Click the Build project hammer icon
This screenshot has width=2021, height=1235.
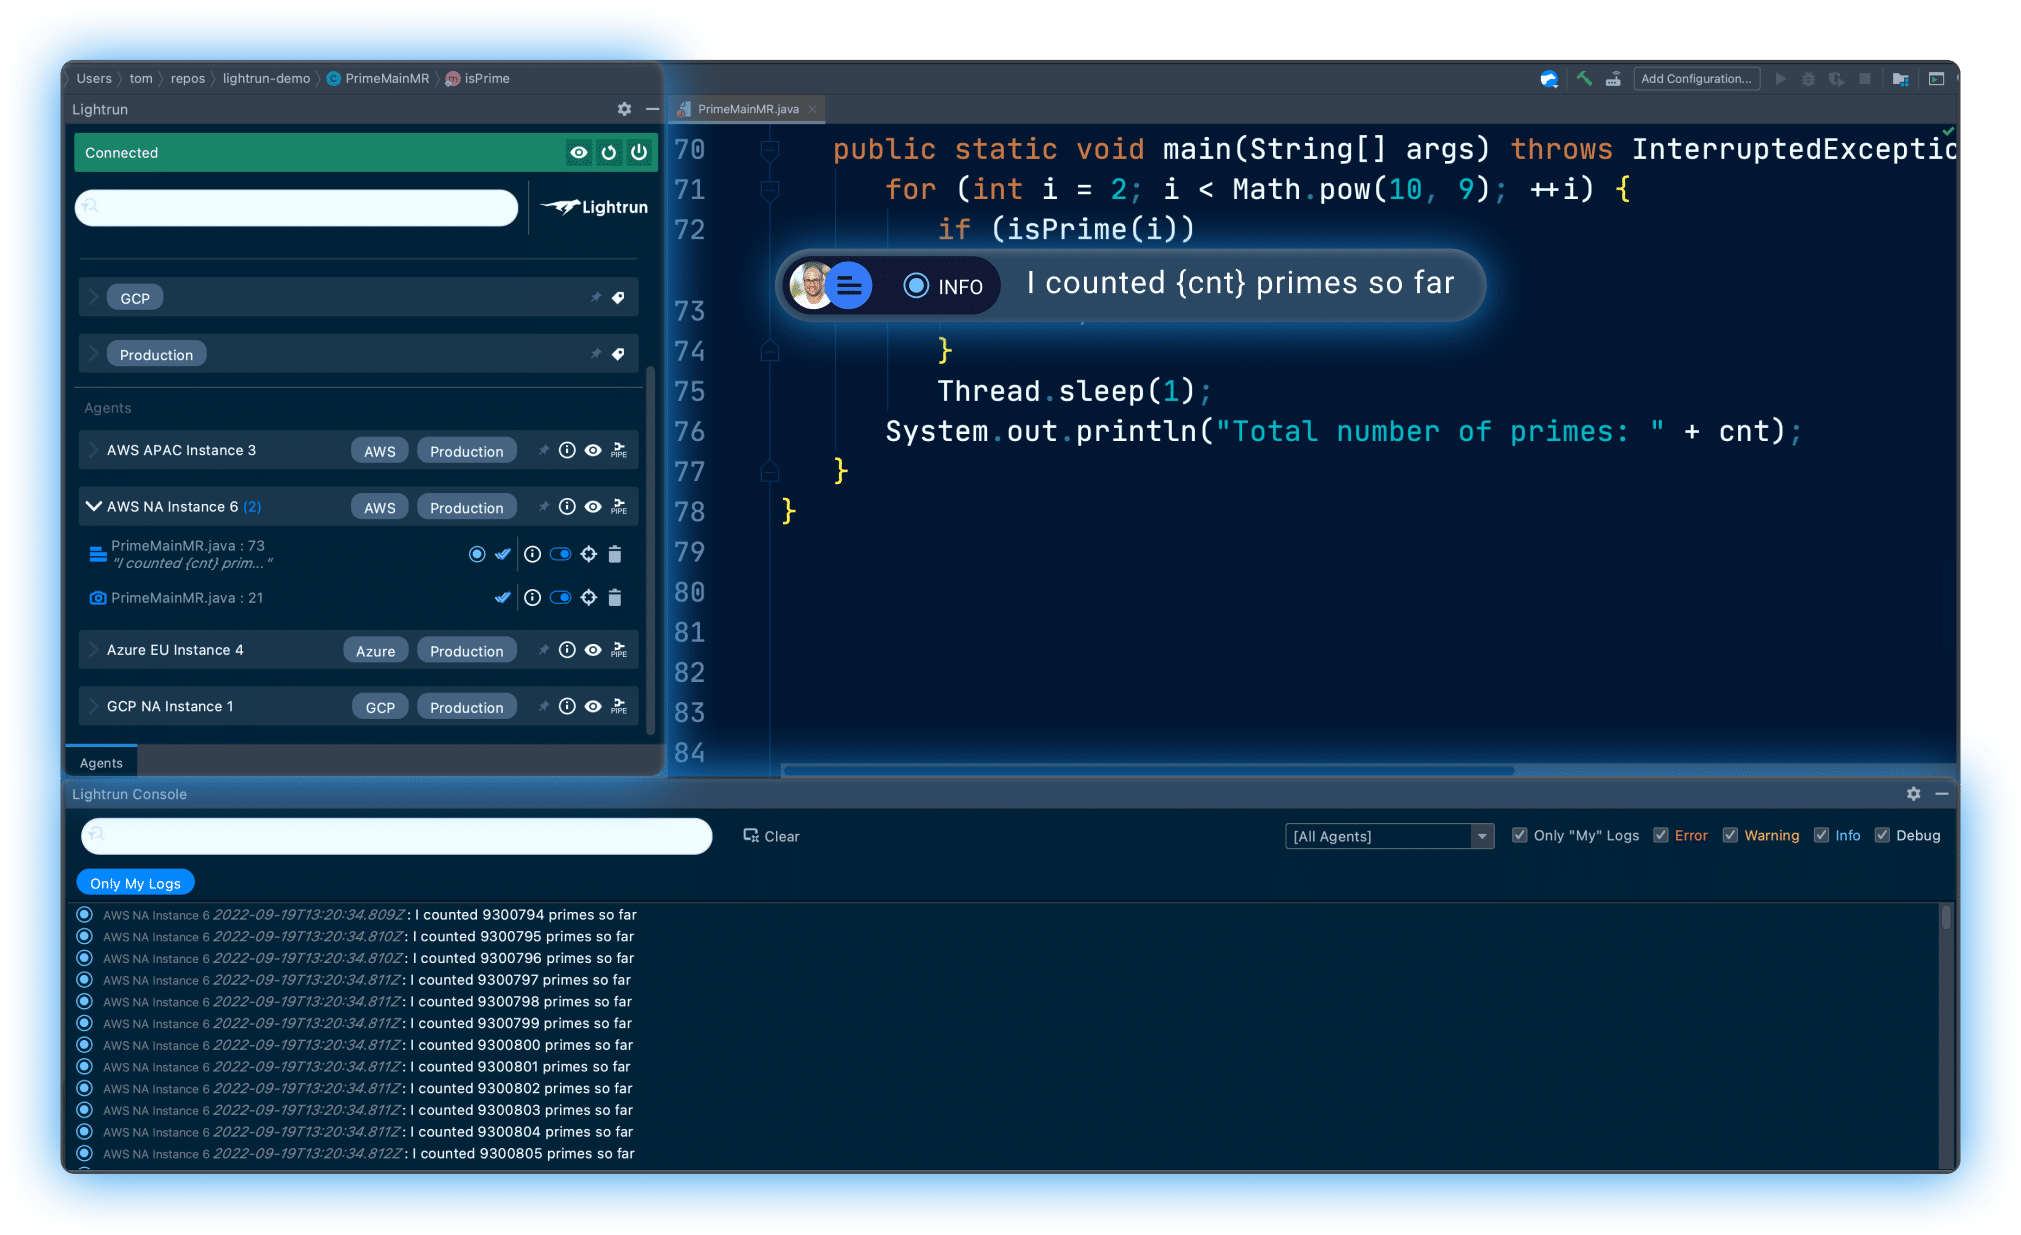coord(1584,78)
